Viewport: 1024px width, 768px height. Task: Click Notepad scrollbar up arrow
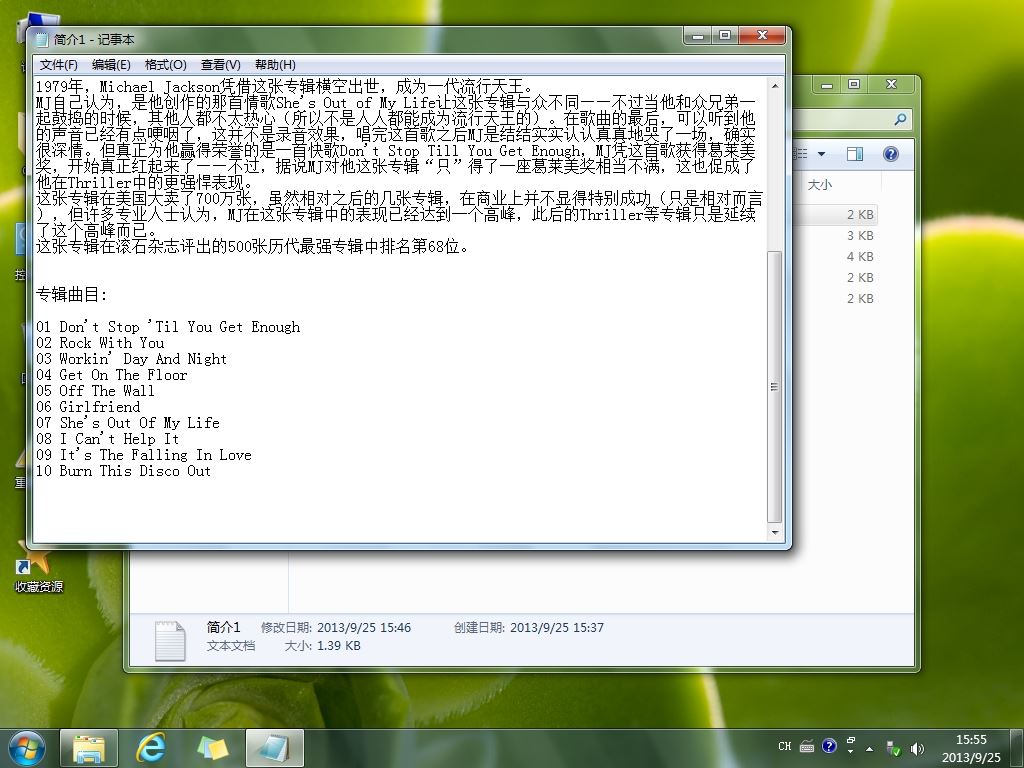click(775, 86)
